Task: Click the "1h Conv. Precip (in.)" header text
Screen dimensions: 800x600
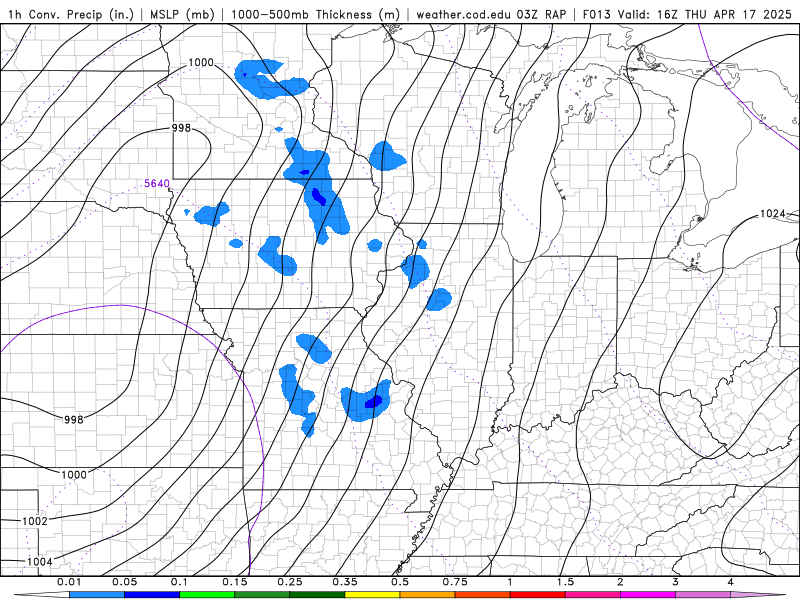Action: click(x=70, y=14)
